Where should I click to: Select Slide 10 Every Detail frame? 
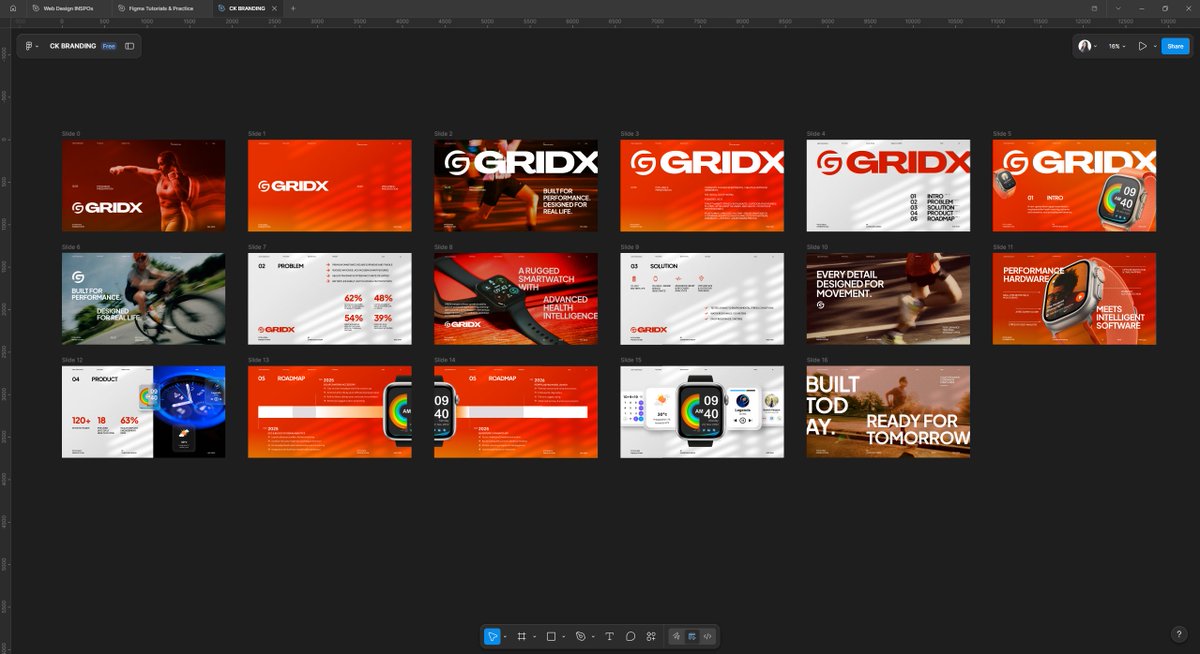pos(888,298)
